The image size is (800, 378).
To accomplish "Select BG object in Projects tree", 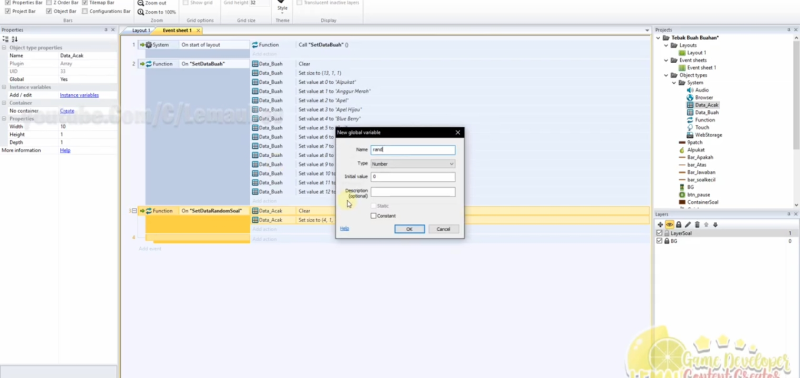I will pyautogui.click(x=687, y=187).
